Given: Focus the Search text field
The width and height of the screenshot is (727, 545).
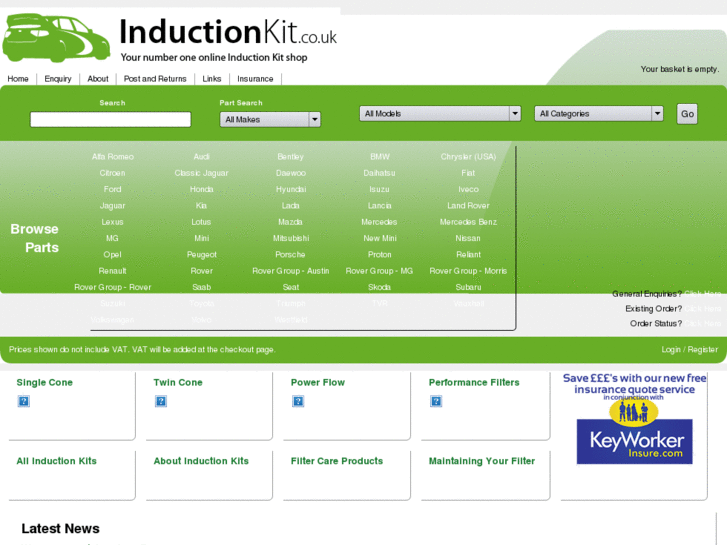Looking at the screenshot, I should click(x=110, y=120).
